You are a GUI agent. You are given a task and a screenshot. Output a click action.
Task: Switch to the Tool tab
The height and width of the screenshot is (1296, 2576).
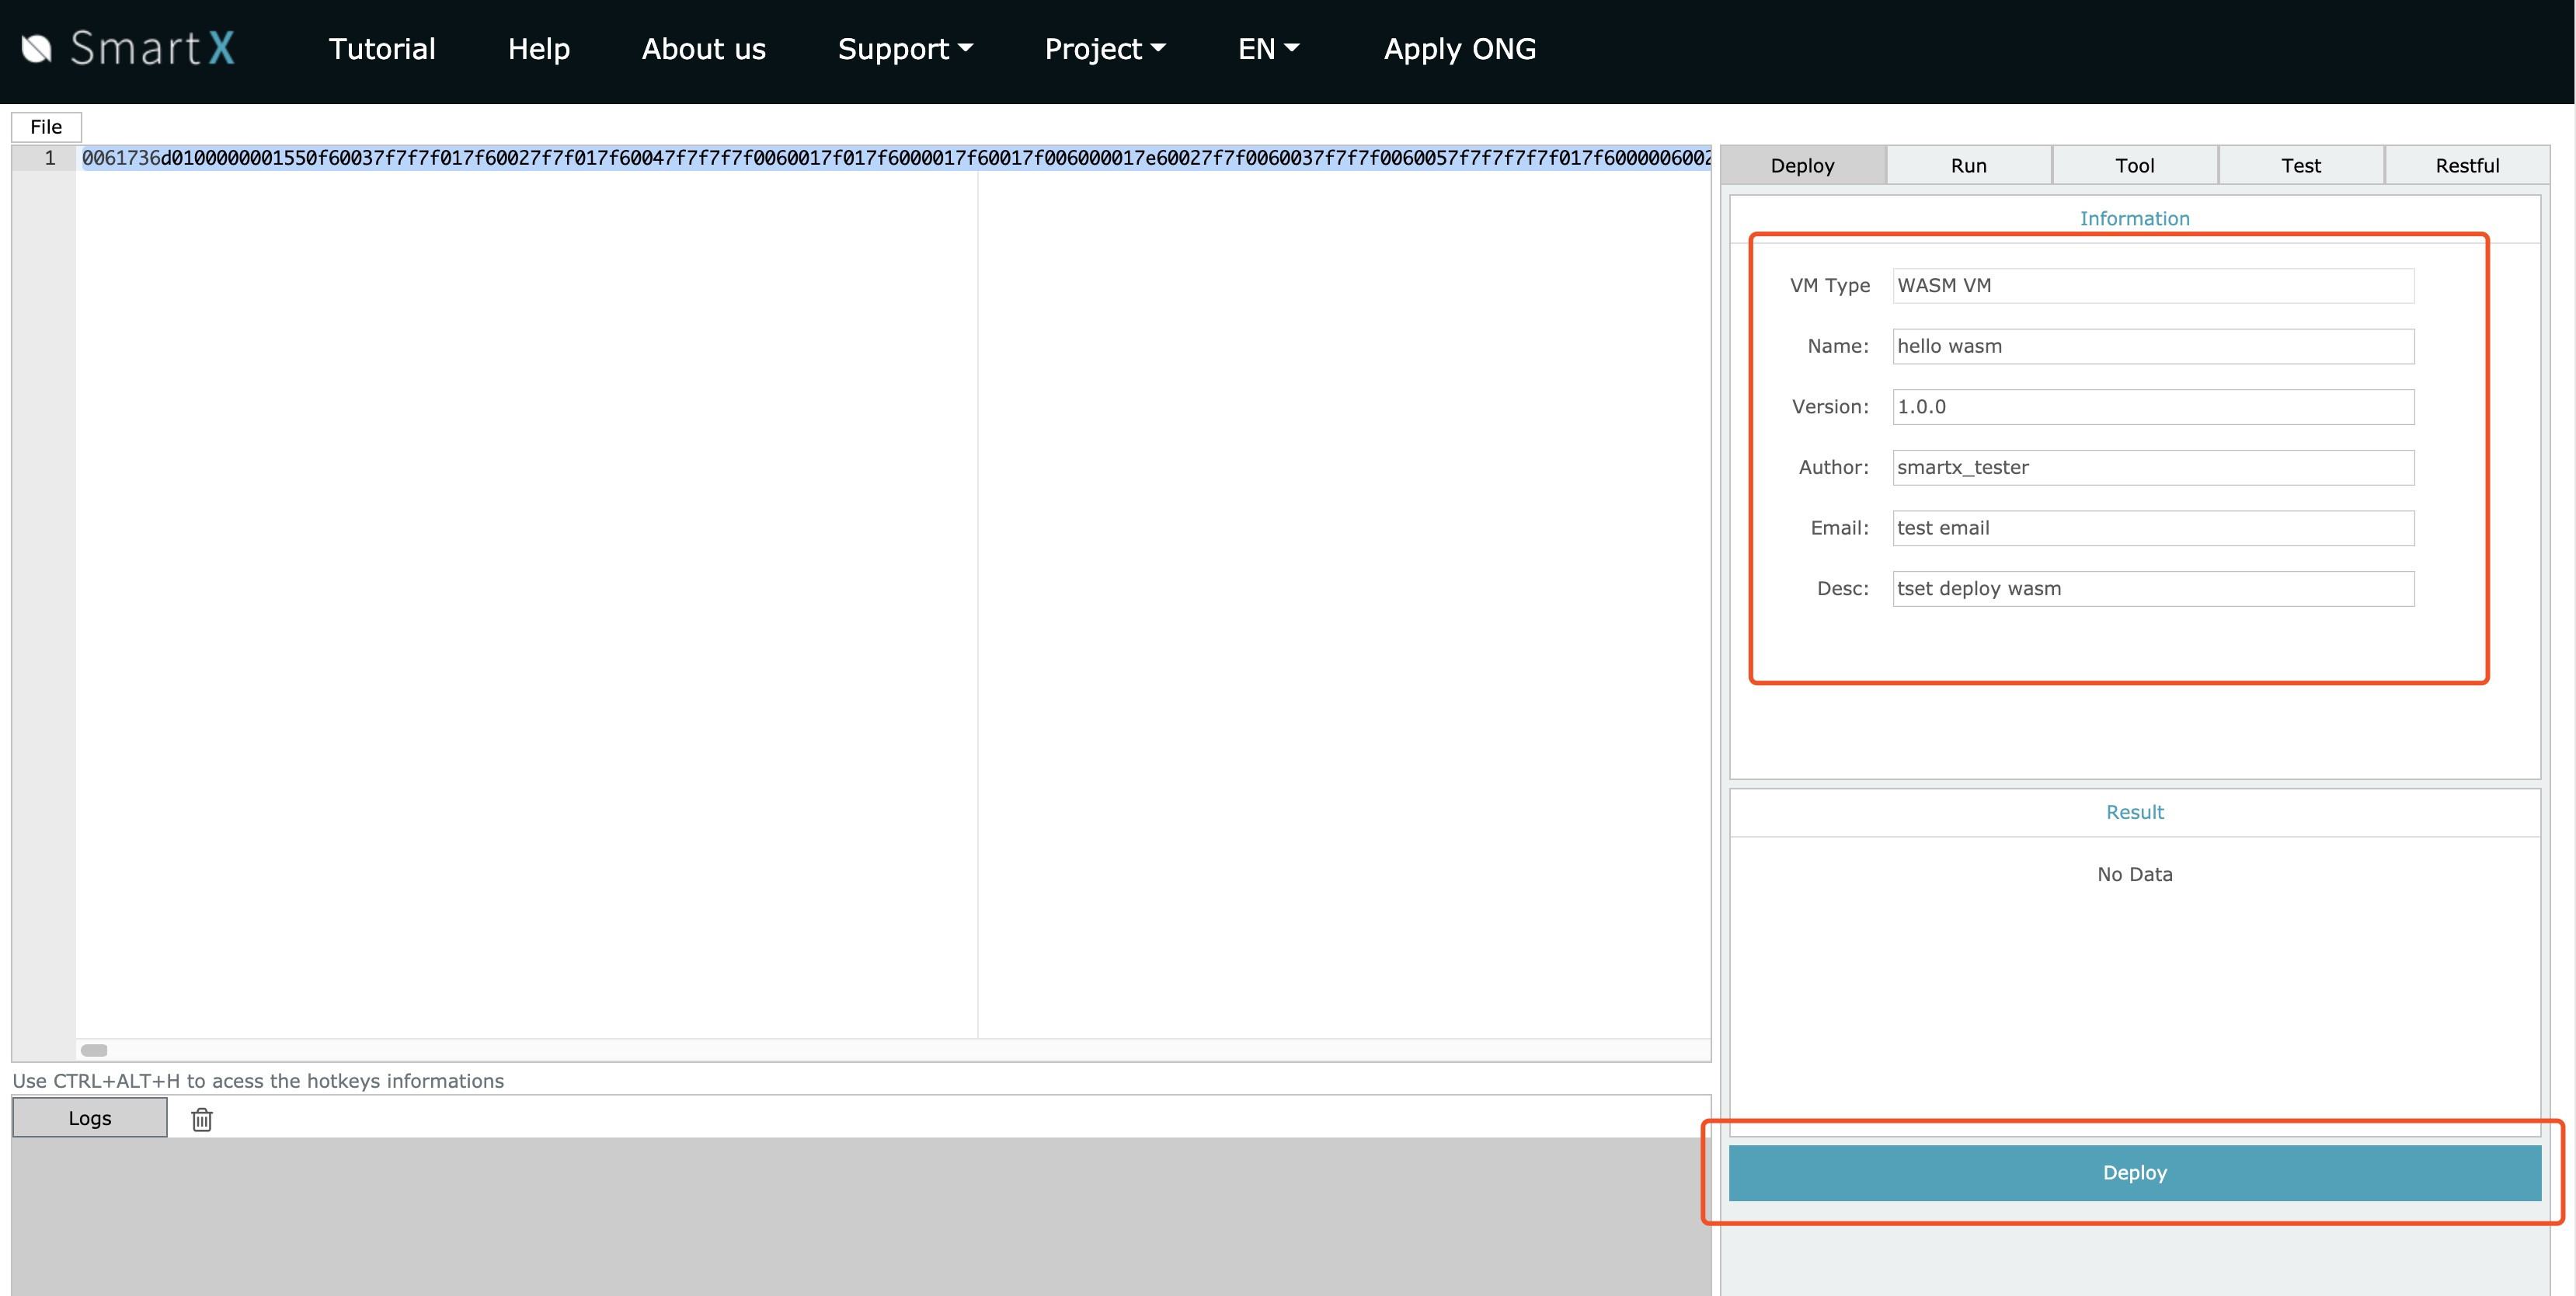2134,165
